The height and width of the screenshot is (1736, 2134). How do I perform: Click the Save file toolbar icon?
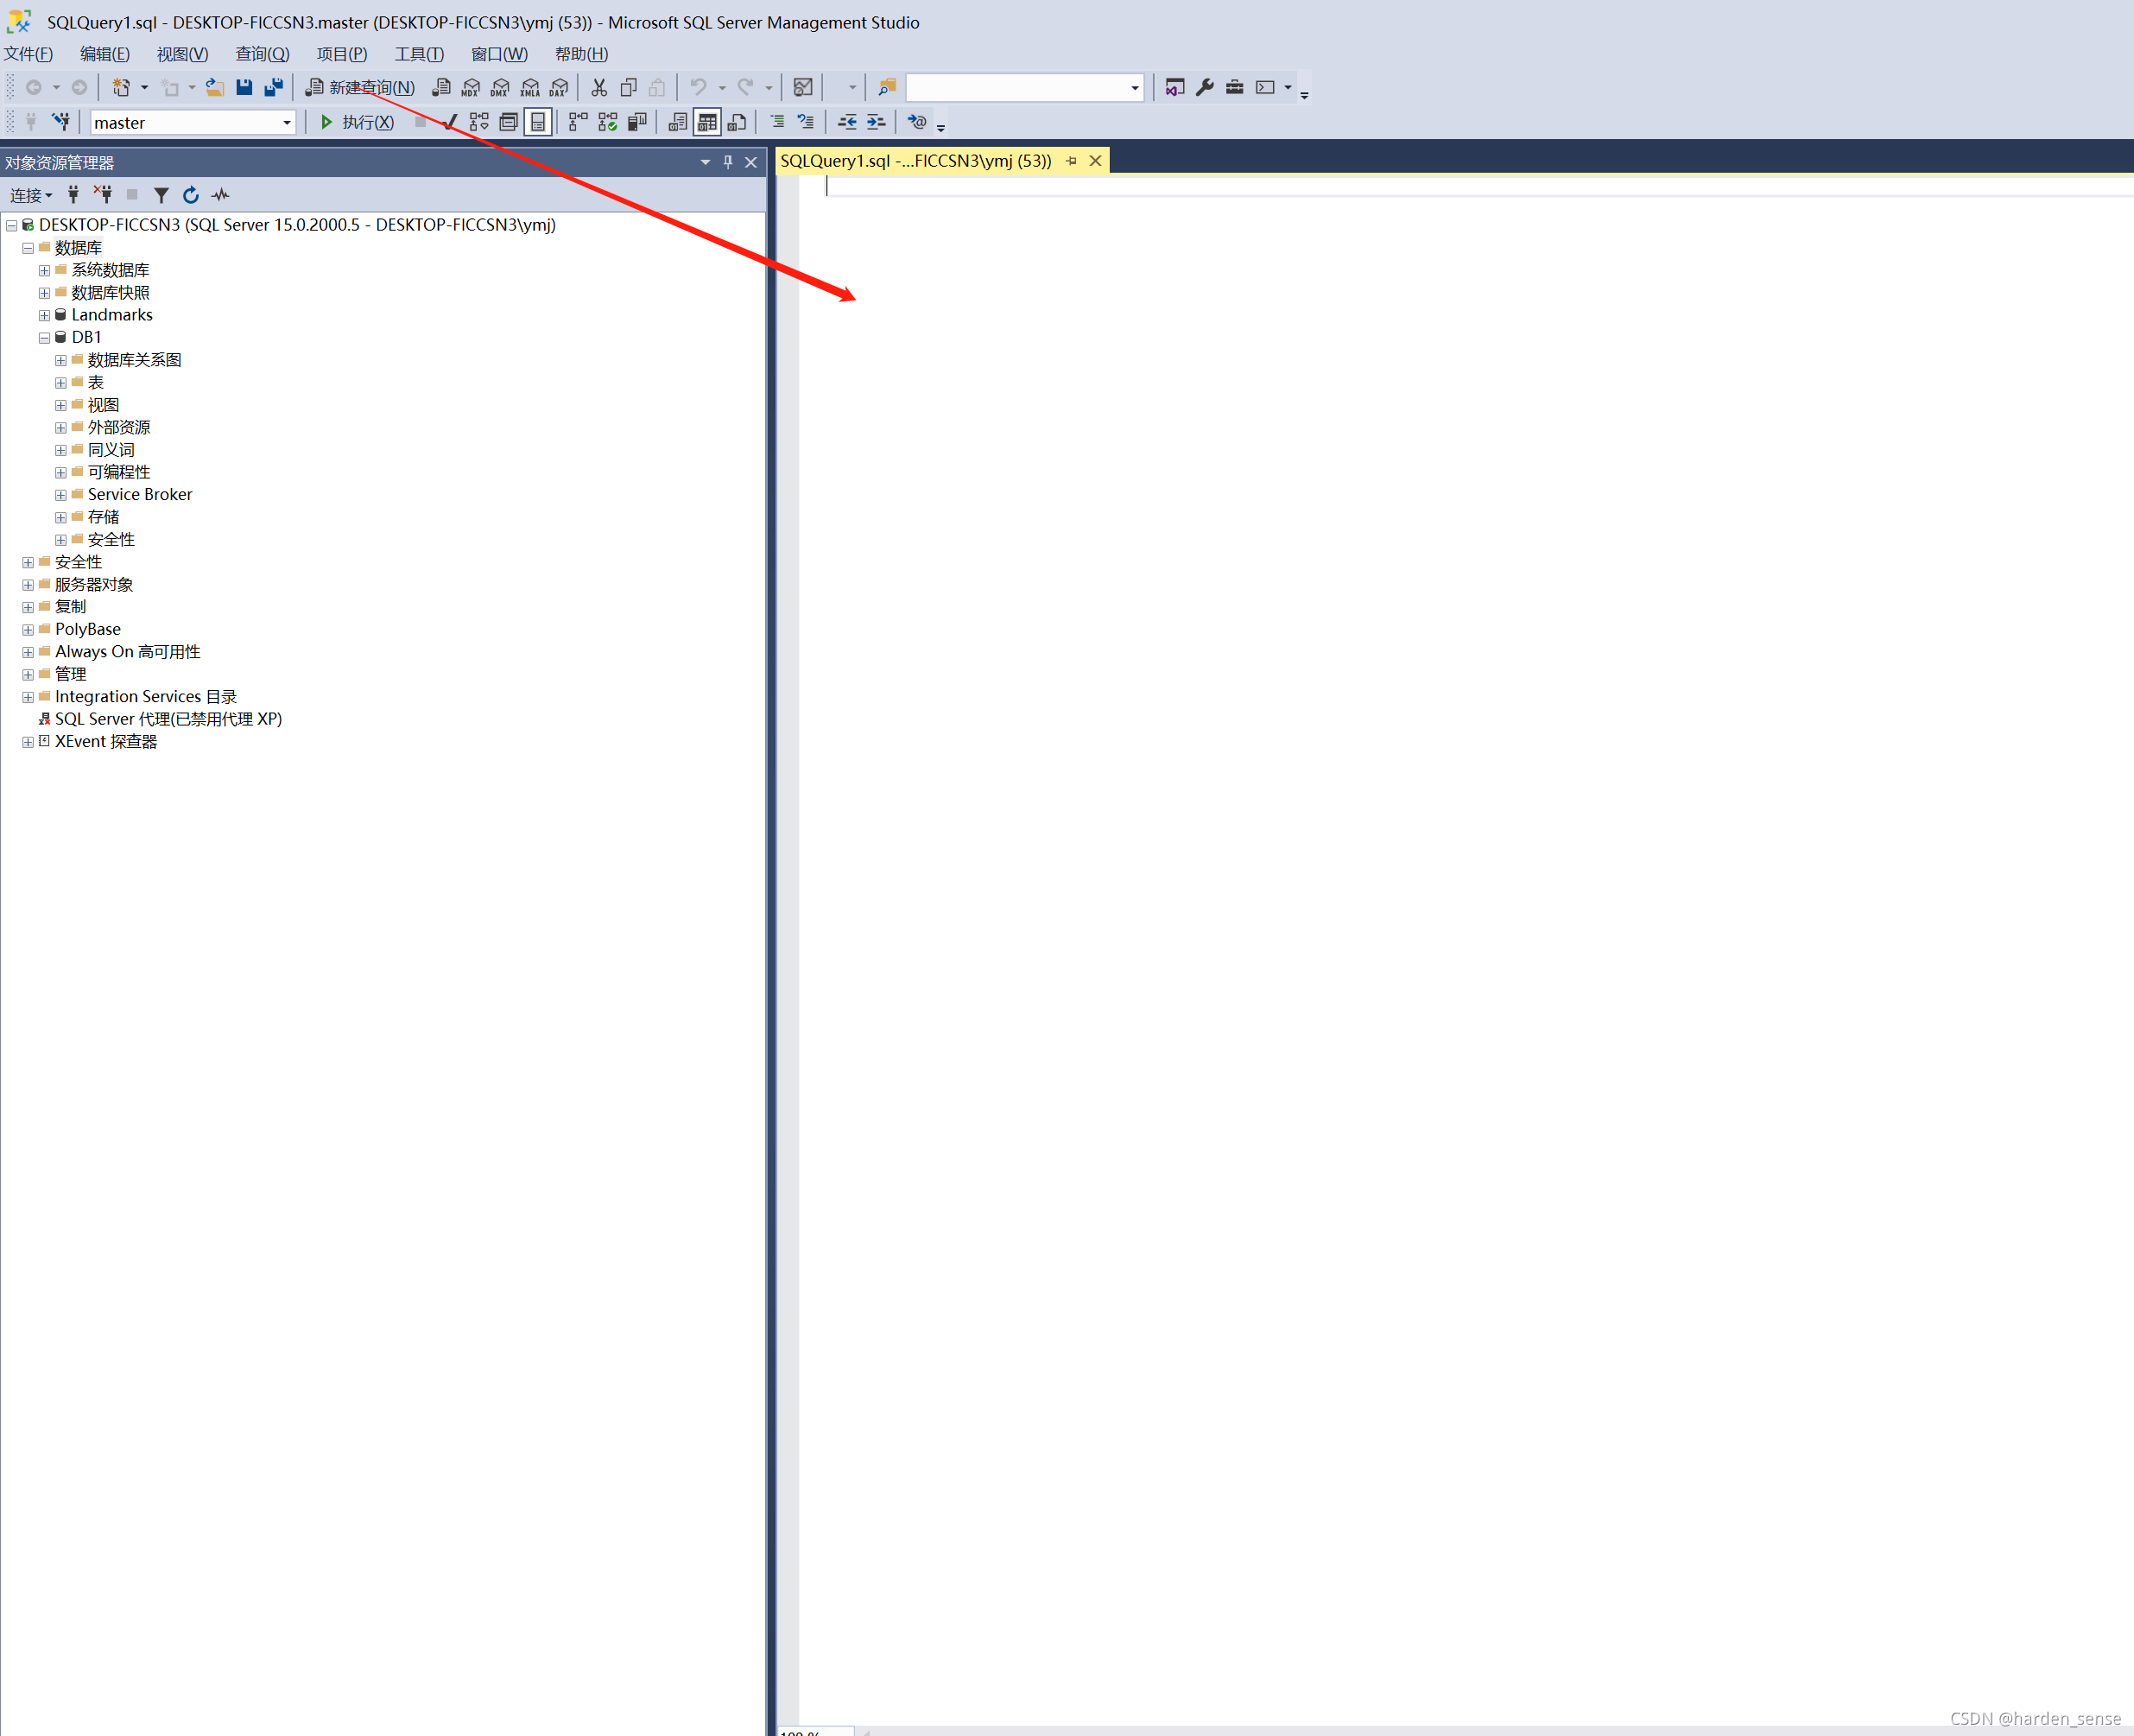point(244,87)
